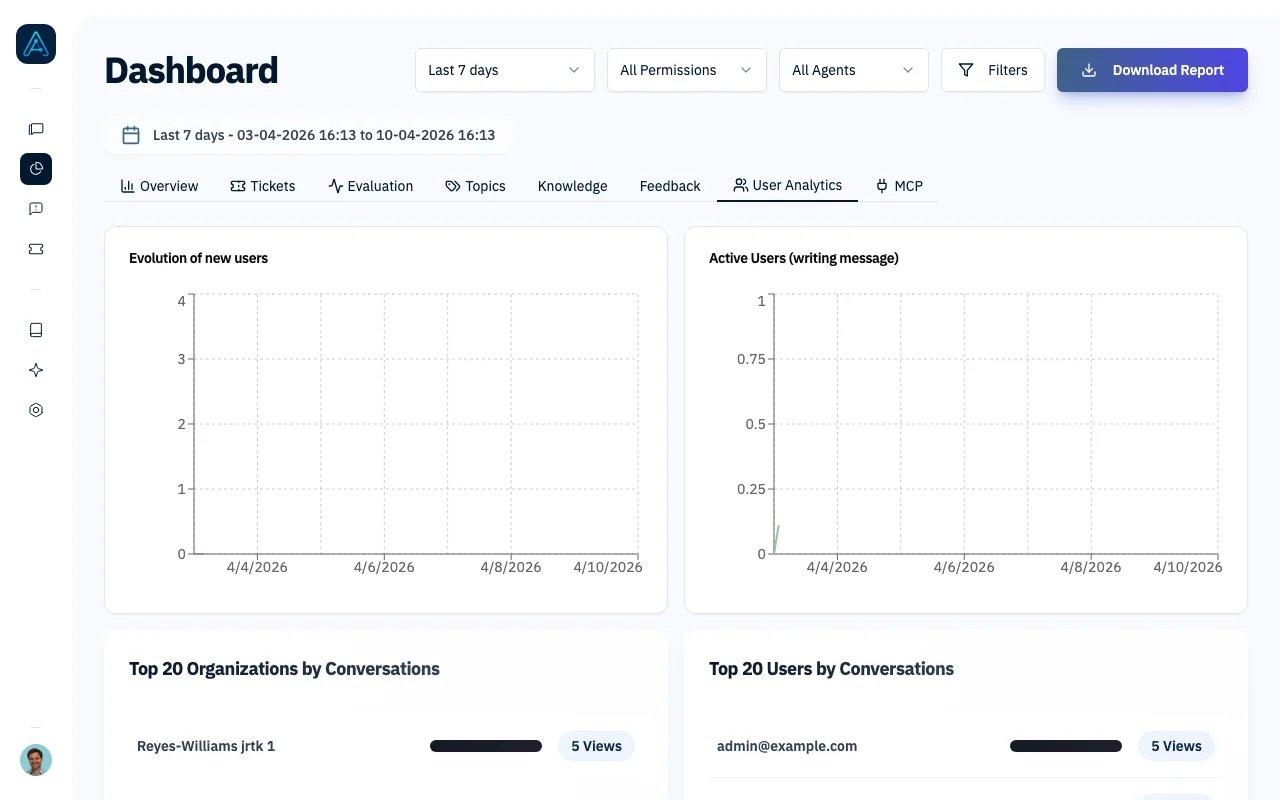Select the User Analytics tab
The image size is (1280, 800).
coord(788,185)
